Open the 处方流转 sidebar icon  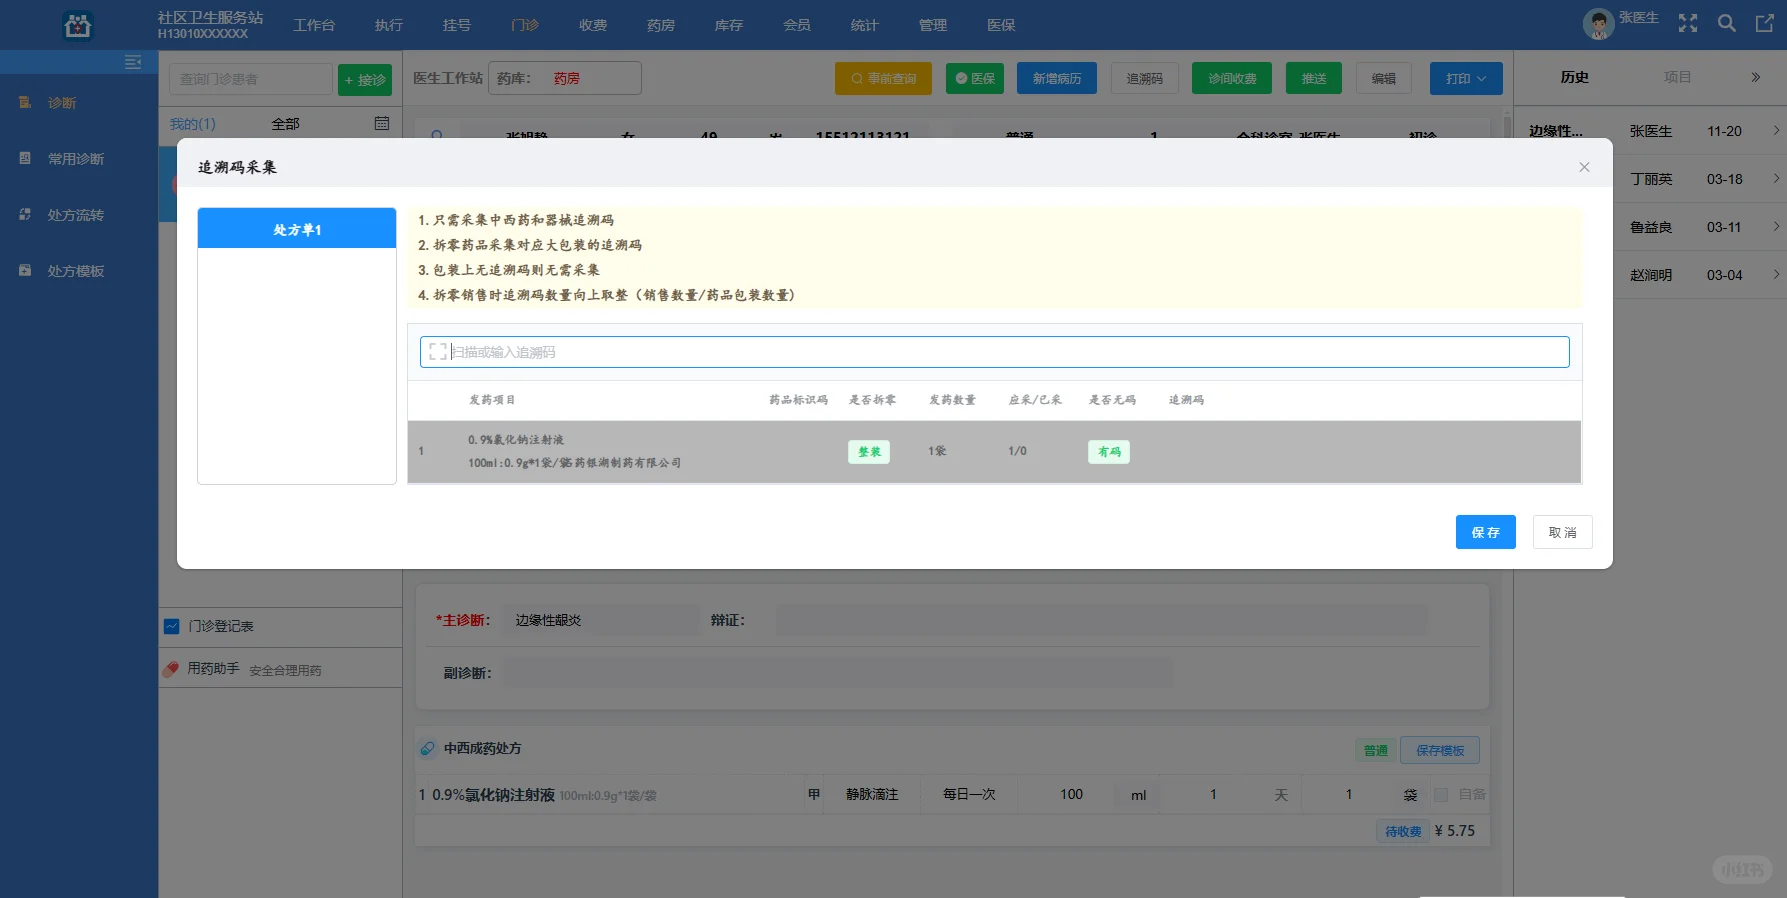(x=25, y=214)
